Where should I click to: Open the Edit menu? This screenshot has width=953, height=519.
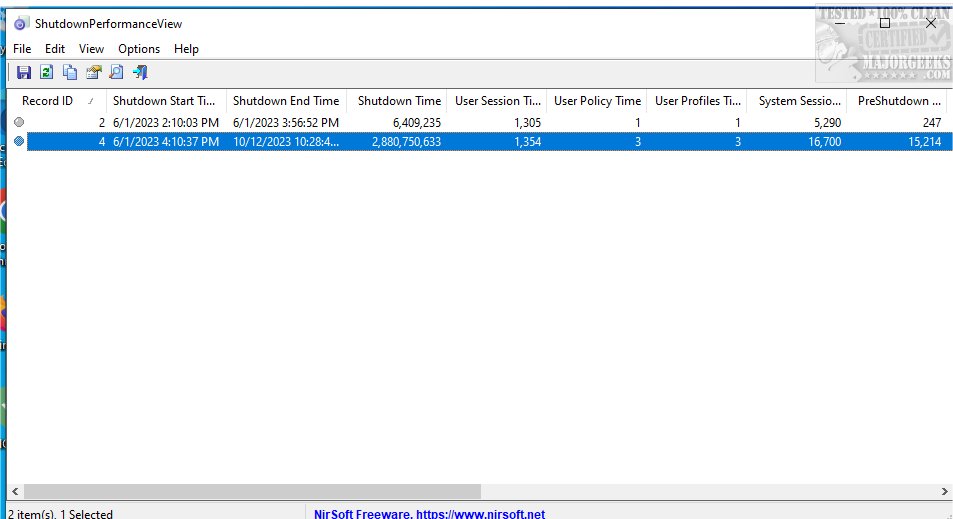coord(55,48)
